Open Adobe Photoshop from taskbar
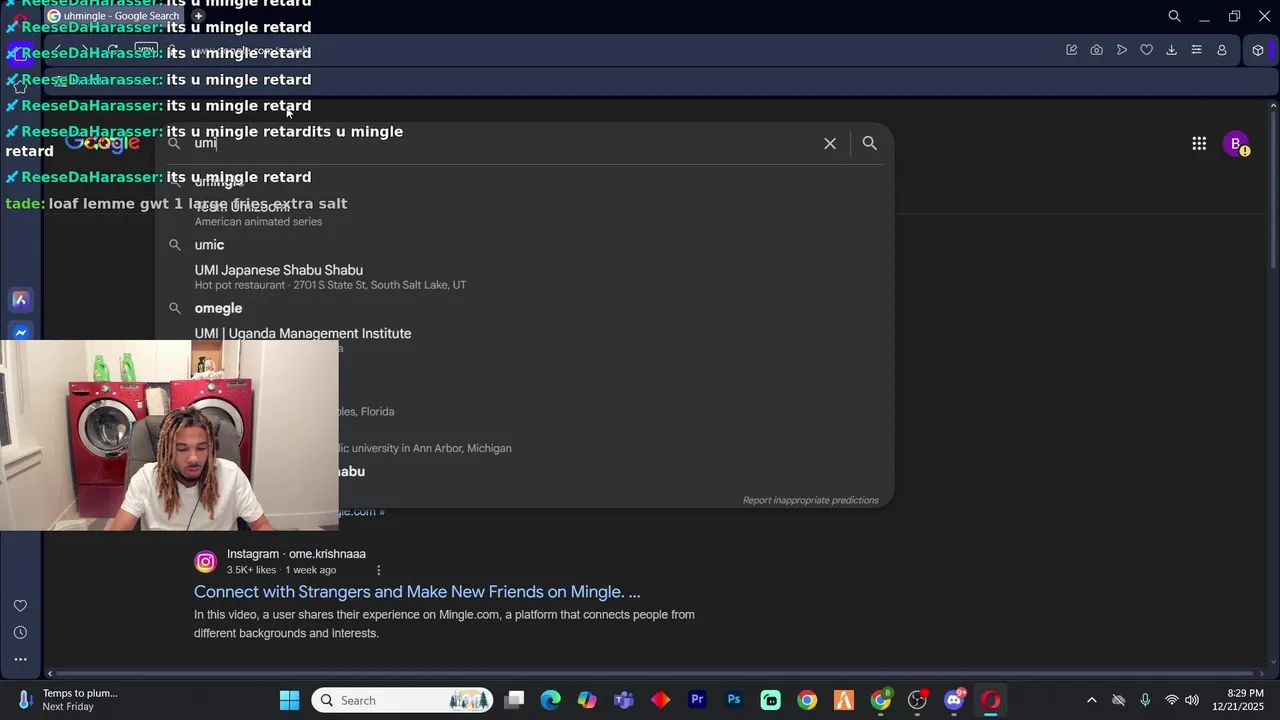Viewport: 1280px width, 720px height. click(x=734, y=700)
